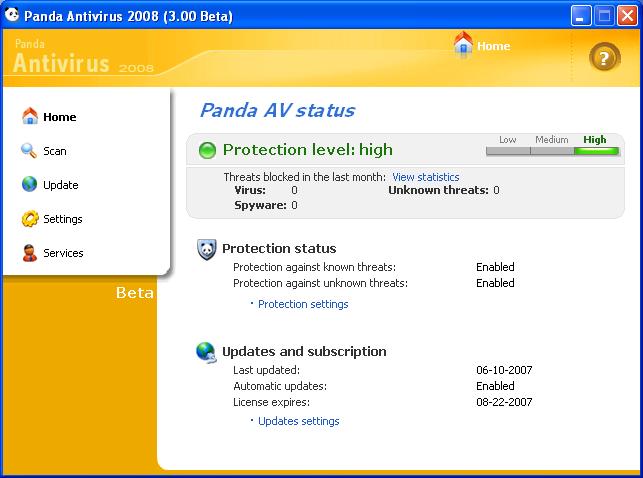This screenshot has width=643, height=478.
Task: Click the Update globe icon
Action: pyautogui.click(x=30, y=184)
